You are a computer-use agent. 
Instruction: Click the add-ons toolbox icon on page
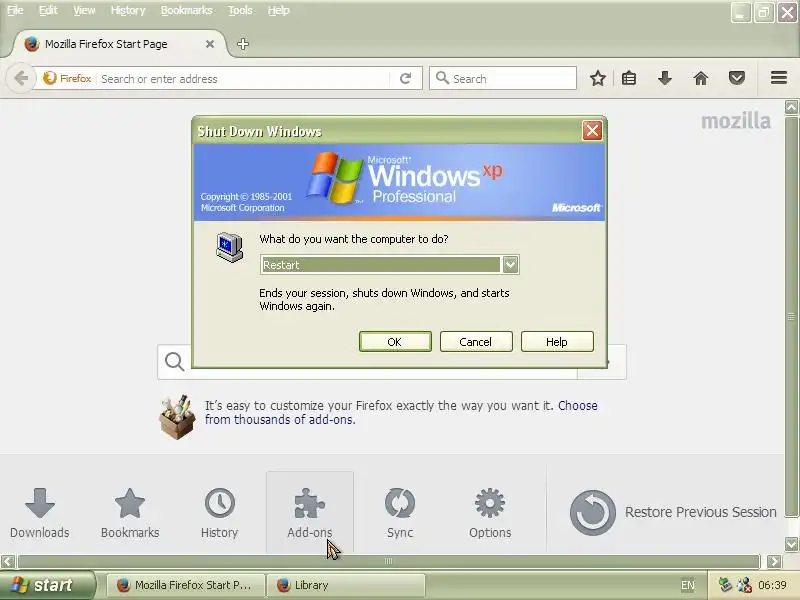[x=177, y=417]
